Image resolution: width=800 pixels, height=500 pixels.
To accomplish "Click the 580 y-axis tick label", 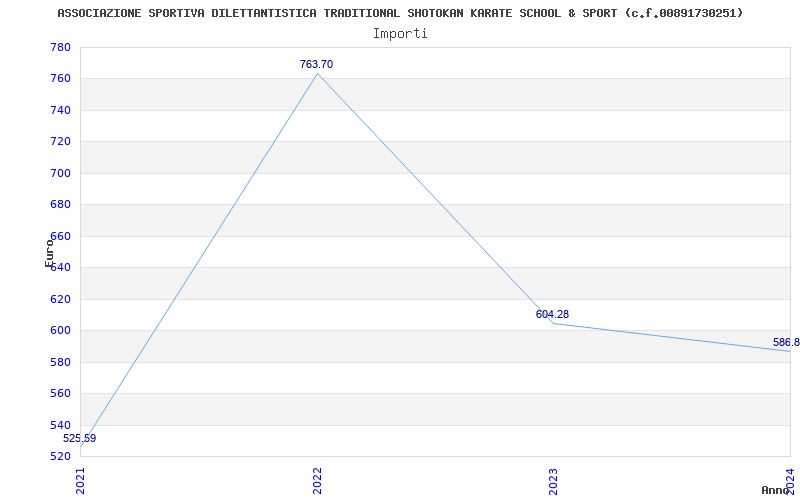I will click(60, 362).
